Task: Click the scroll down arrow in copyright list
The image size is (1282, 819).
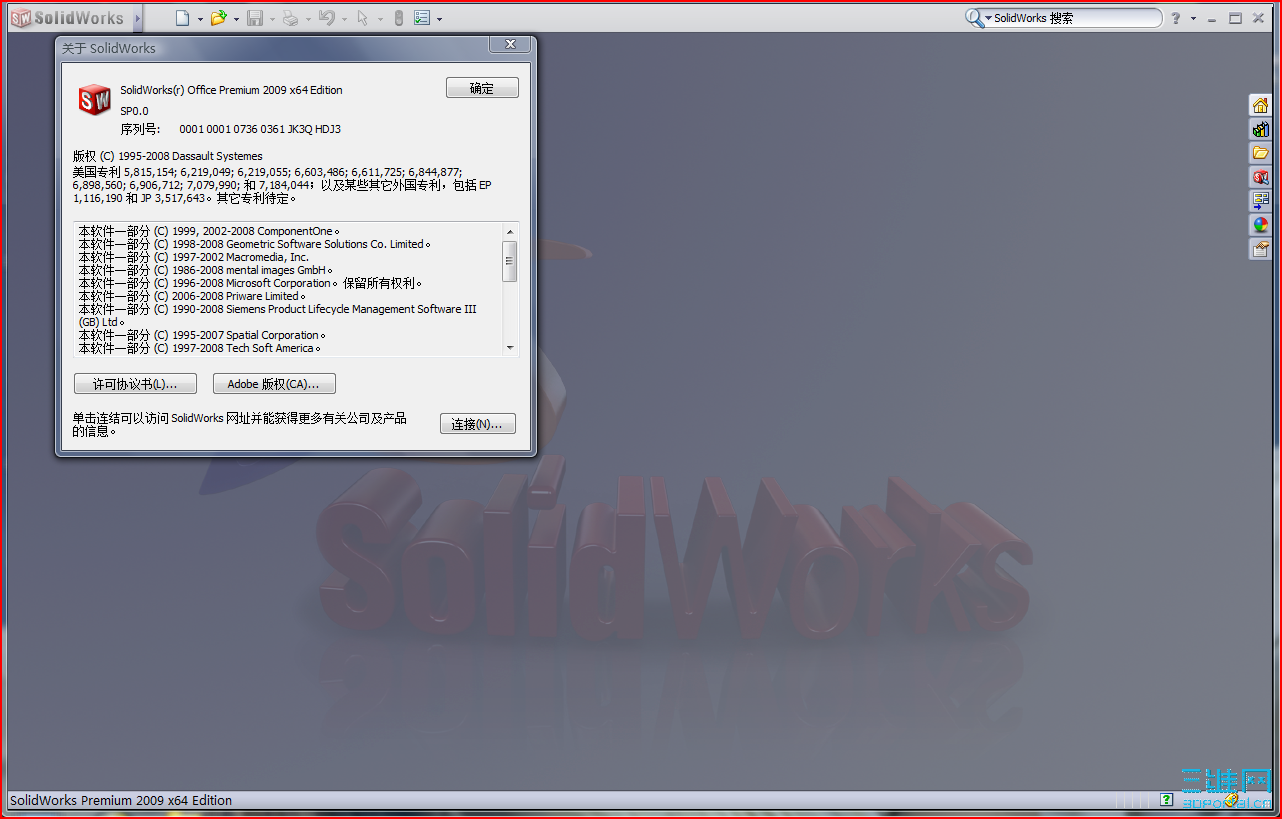Action: [510, 347]
